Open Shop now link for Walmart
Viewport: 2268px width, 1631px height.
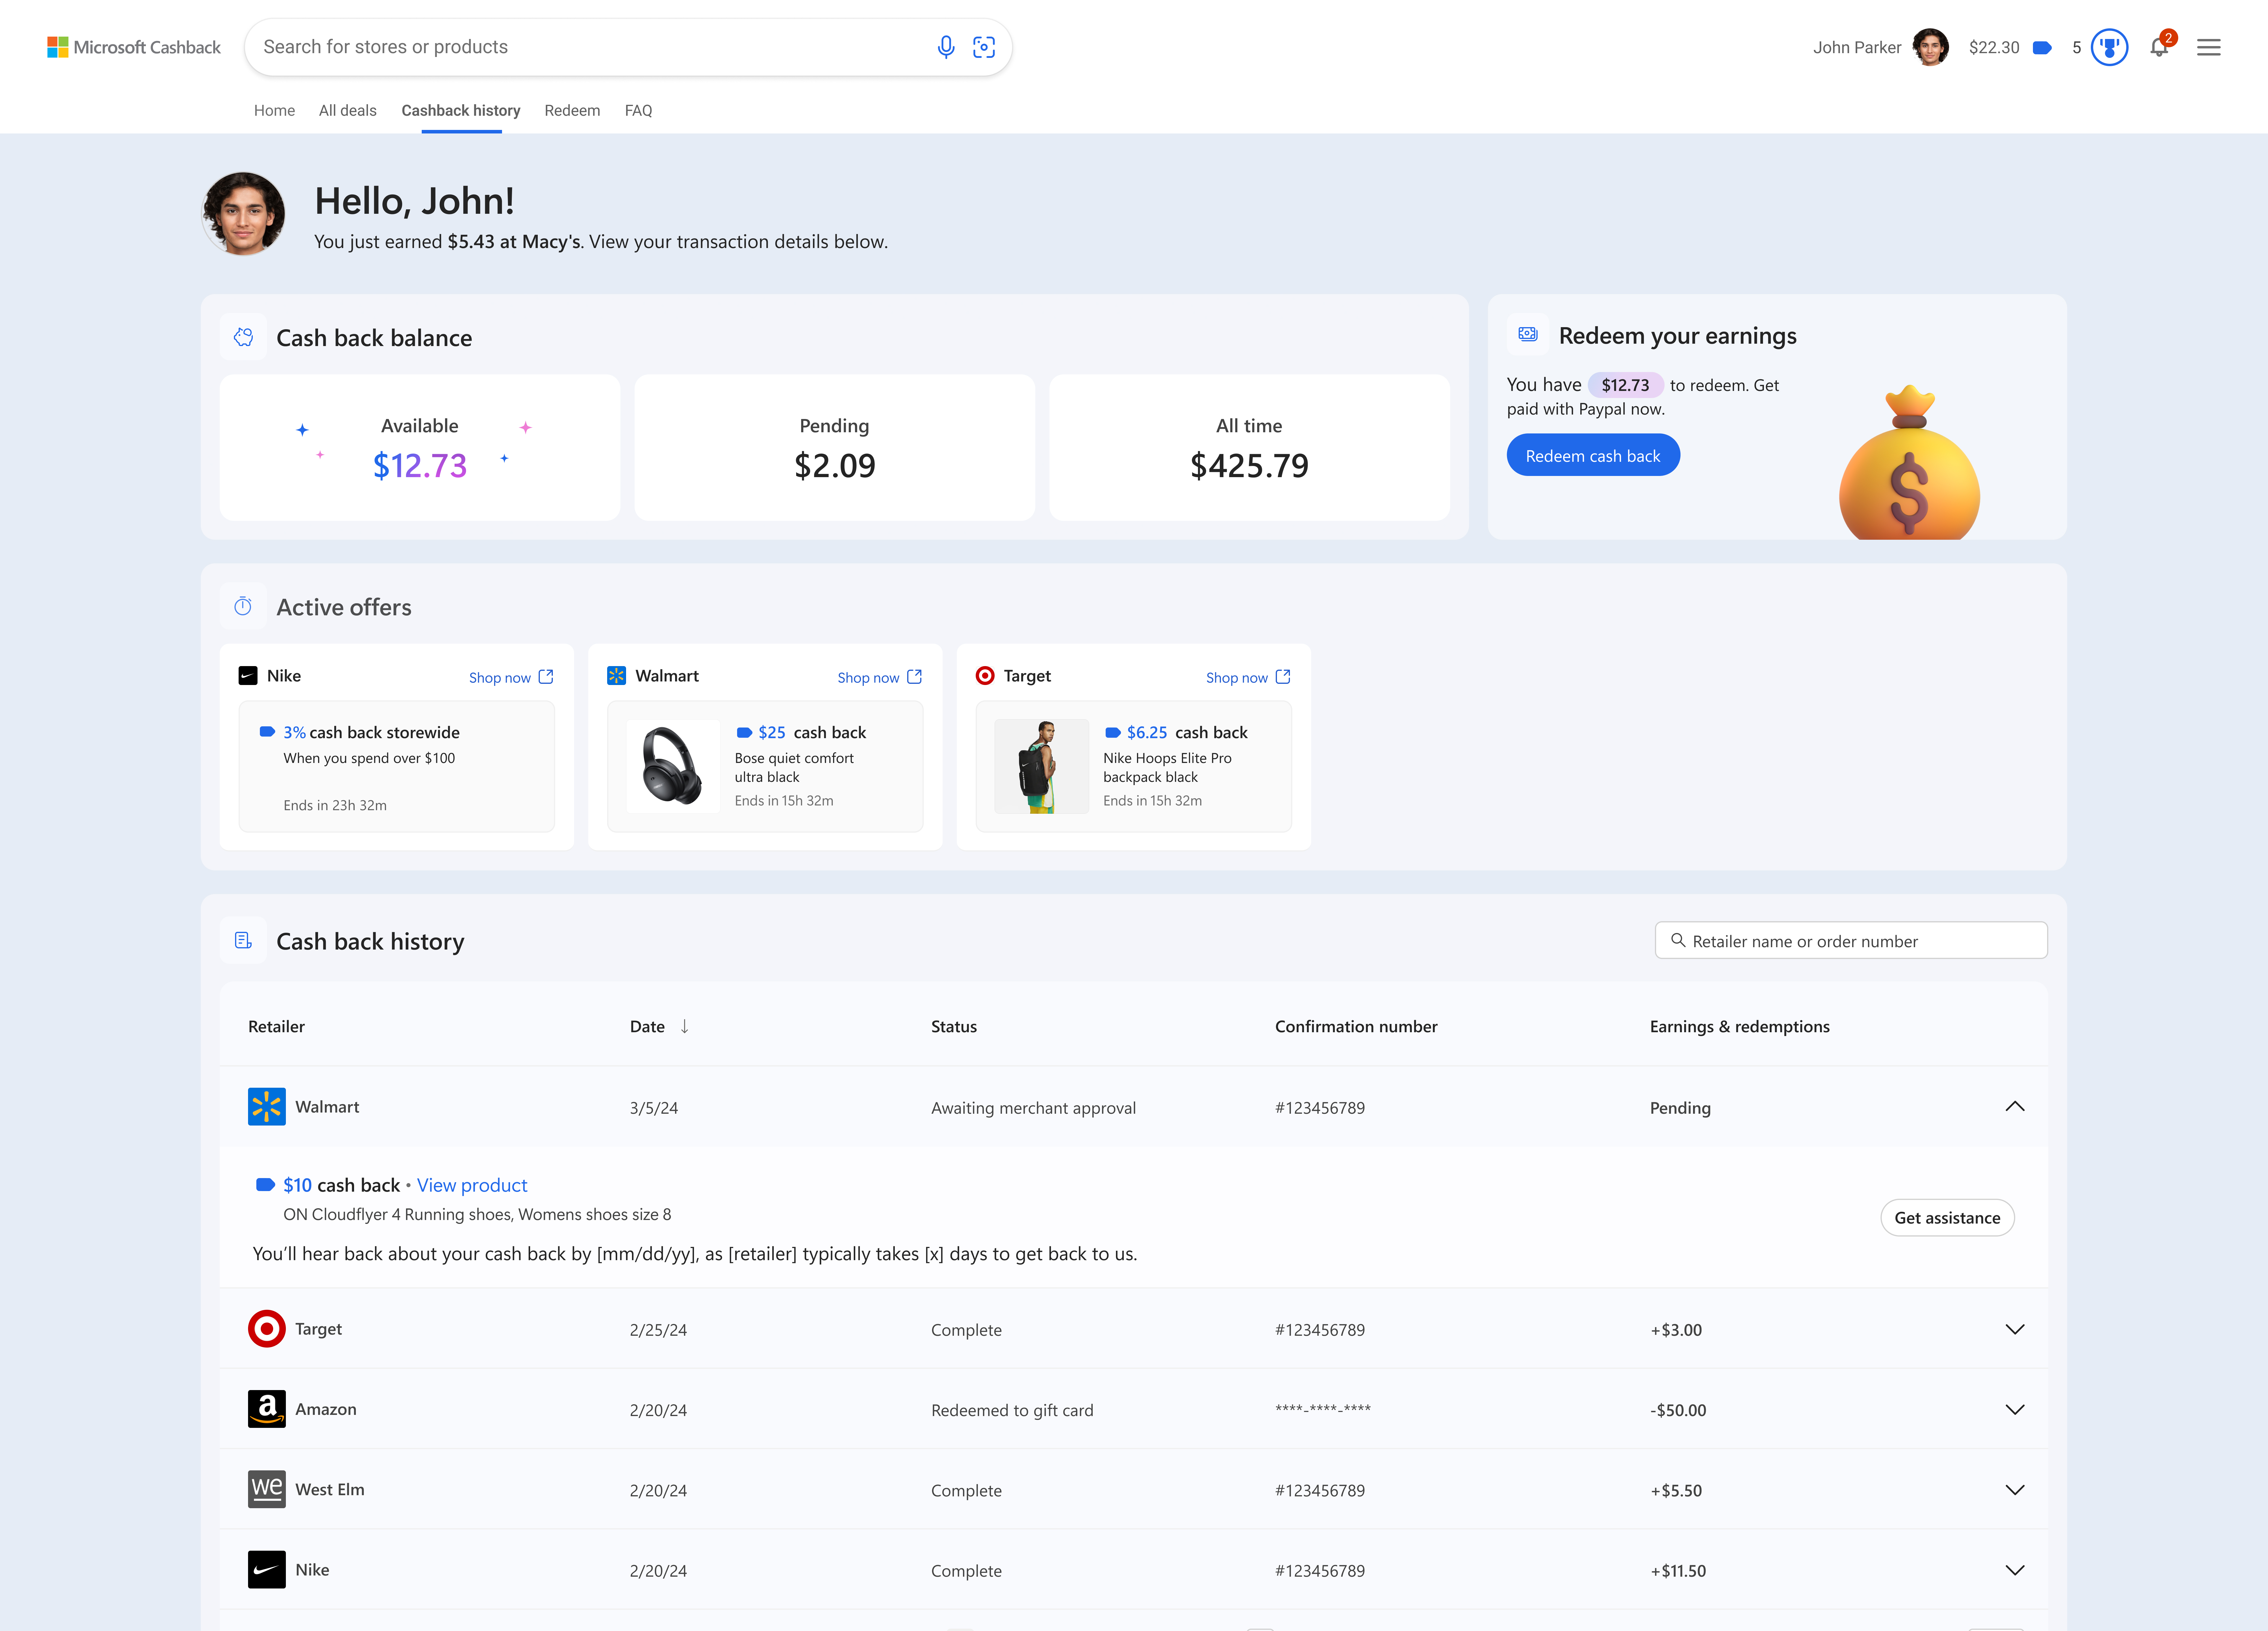[880, 677]
